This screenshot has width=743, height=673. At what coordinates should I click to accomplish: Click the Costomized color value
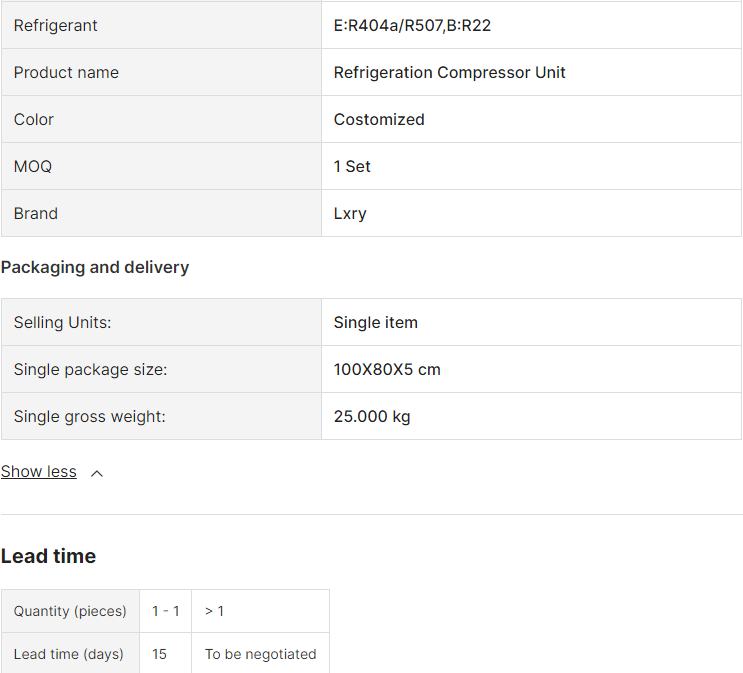coord(379,120)
